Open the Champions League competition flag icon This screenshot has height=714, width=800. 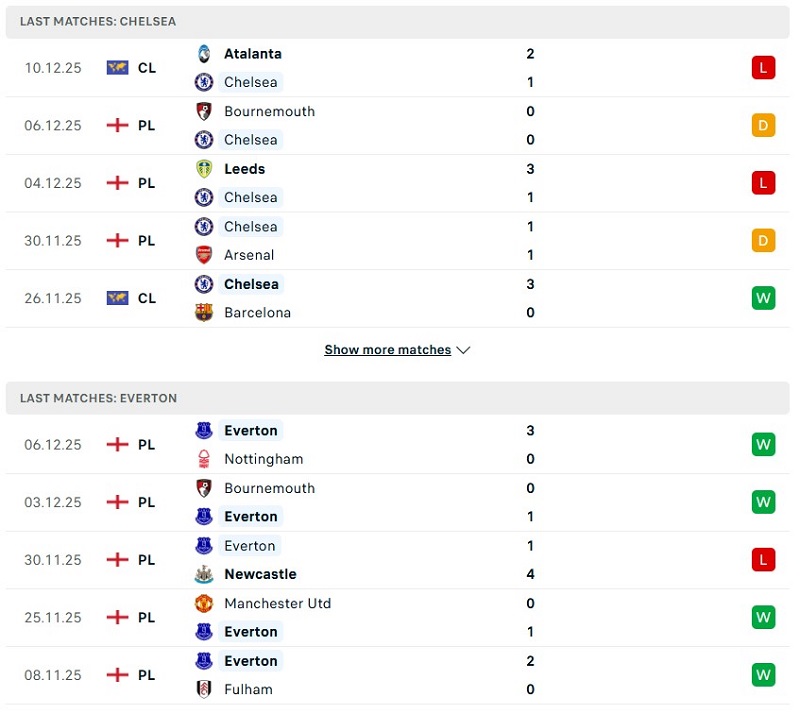pos(117,68)
